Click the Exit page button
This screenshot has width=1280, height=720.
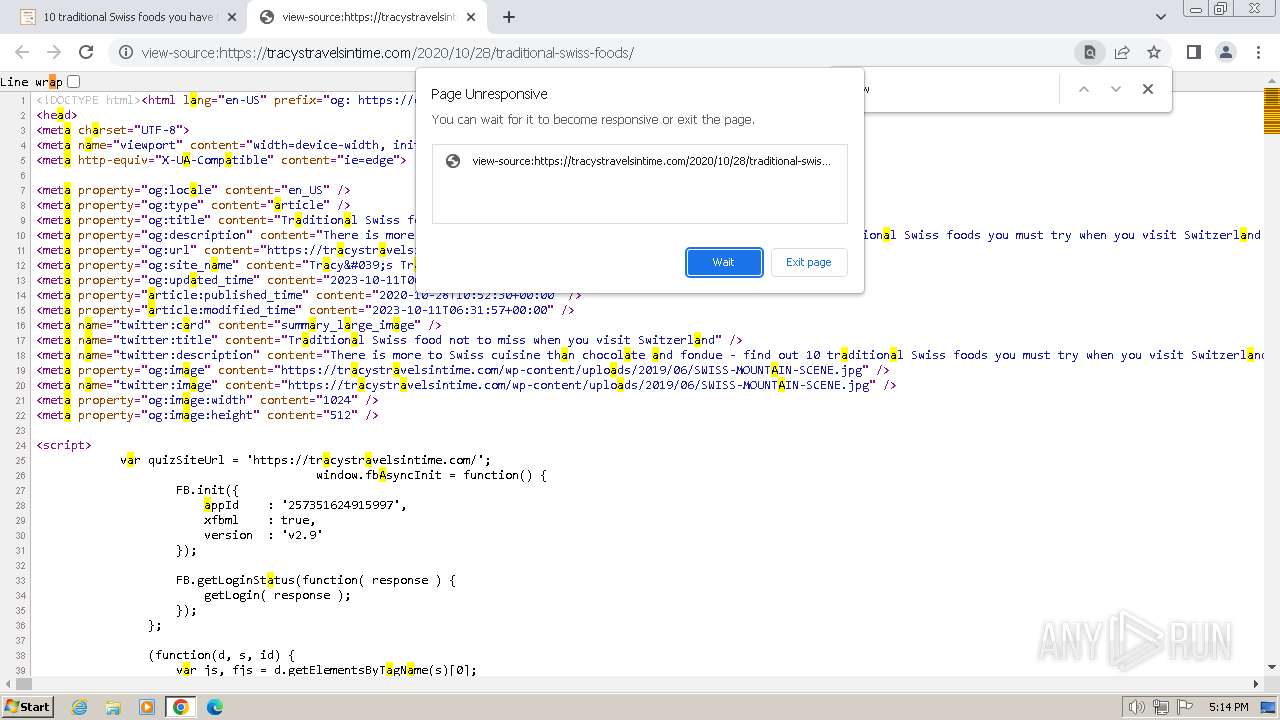(x=808, y=262)
